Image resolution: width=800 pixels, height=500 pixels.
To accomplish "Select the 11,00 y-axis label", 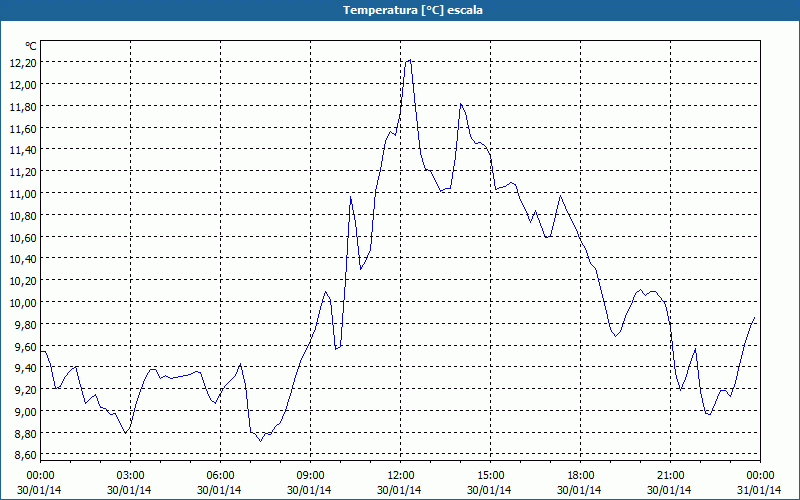I will pos(23,193).
